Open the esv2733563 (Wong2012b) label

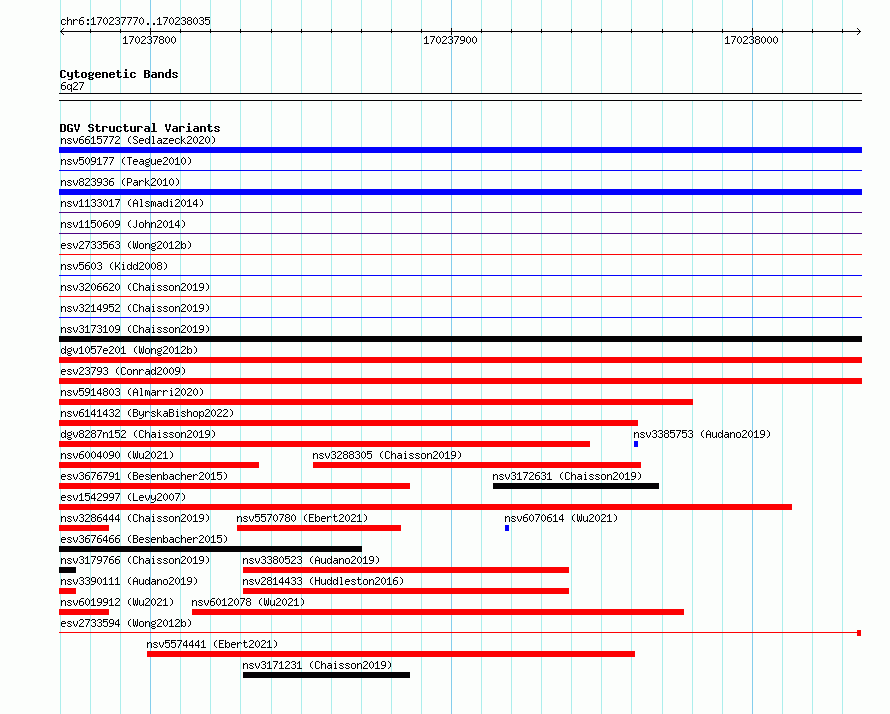coord(126,245)
